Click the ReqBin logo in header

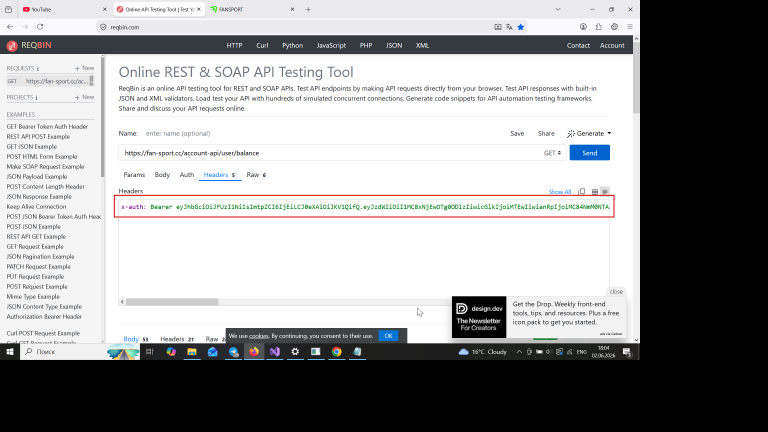28,45
